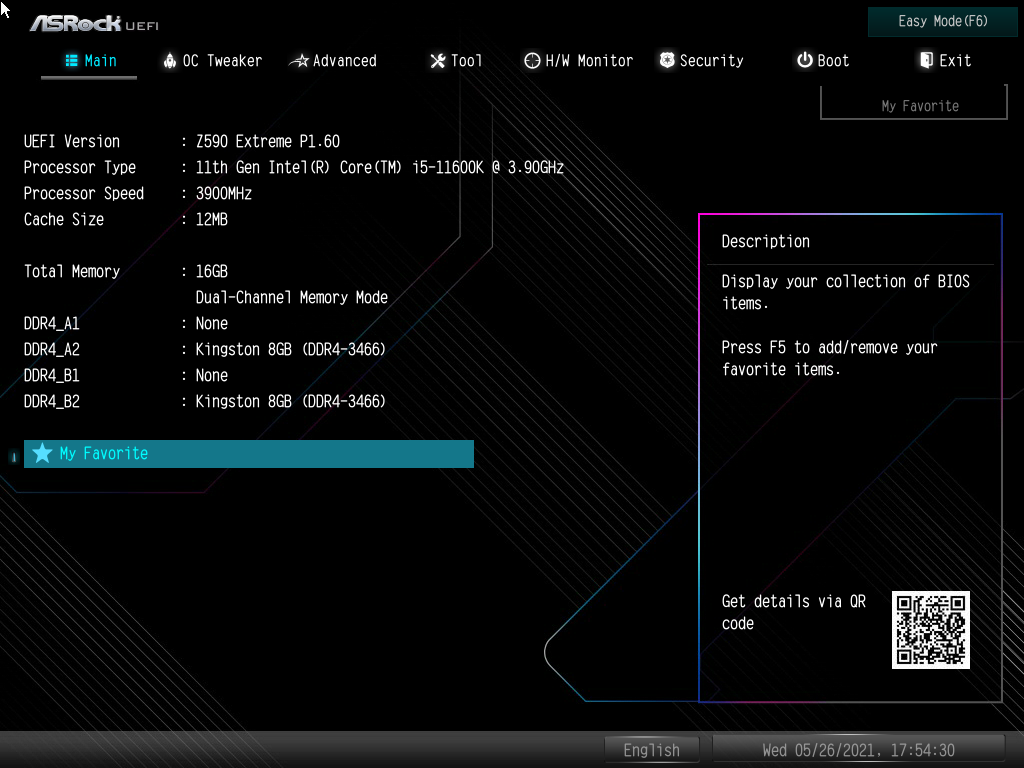1024x768 pixels.
Task: Click the Exit door icon
Action: pyautogui.click(x=928, y=60)
